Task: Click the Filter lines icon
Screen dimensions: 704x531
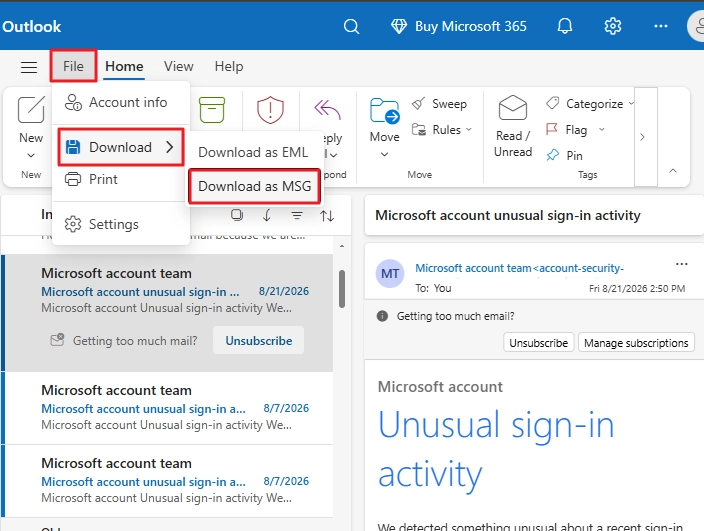Action: [x=297, y=216]
